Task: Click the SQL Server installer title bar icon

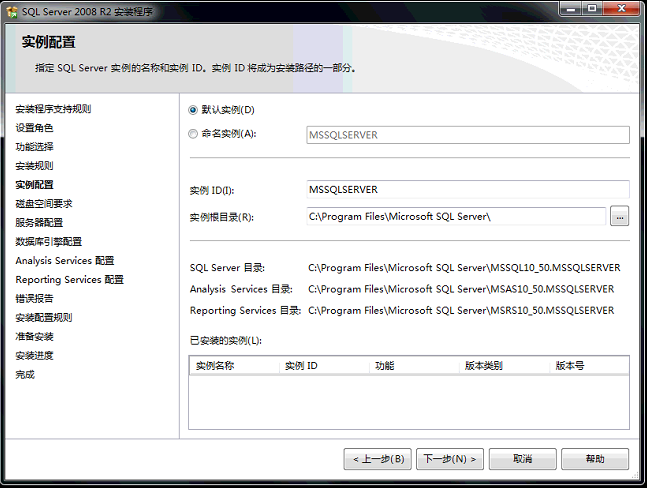Action: click(11, 9)
